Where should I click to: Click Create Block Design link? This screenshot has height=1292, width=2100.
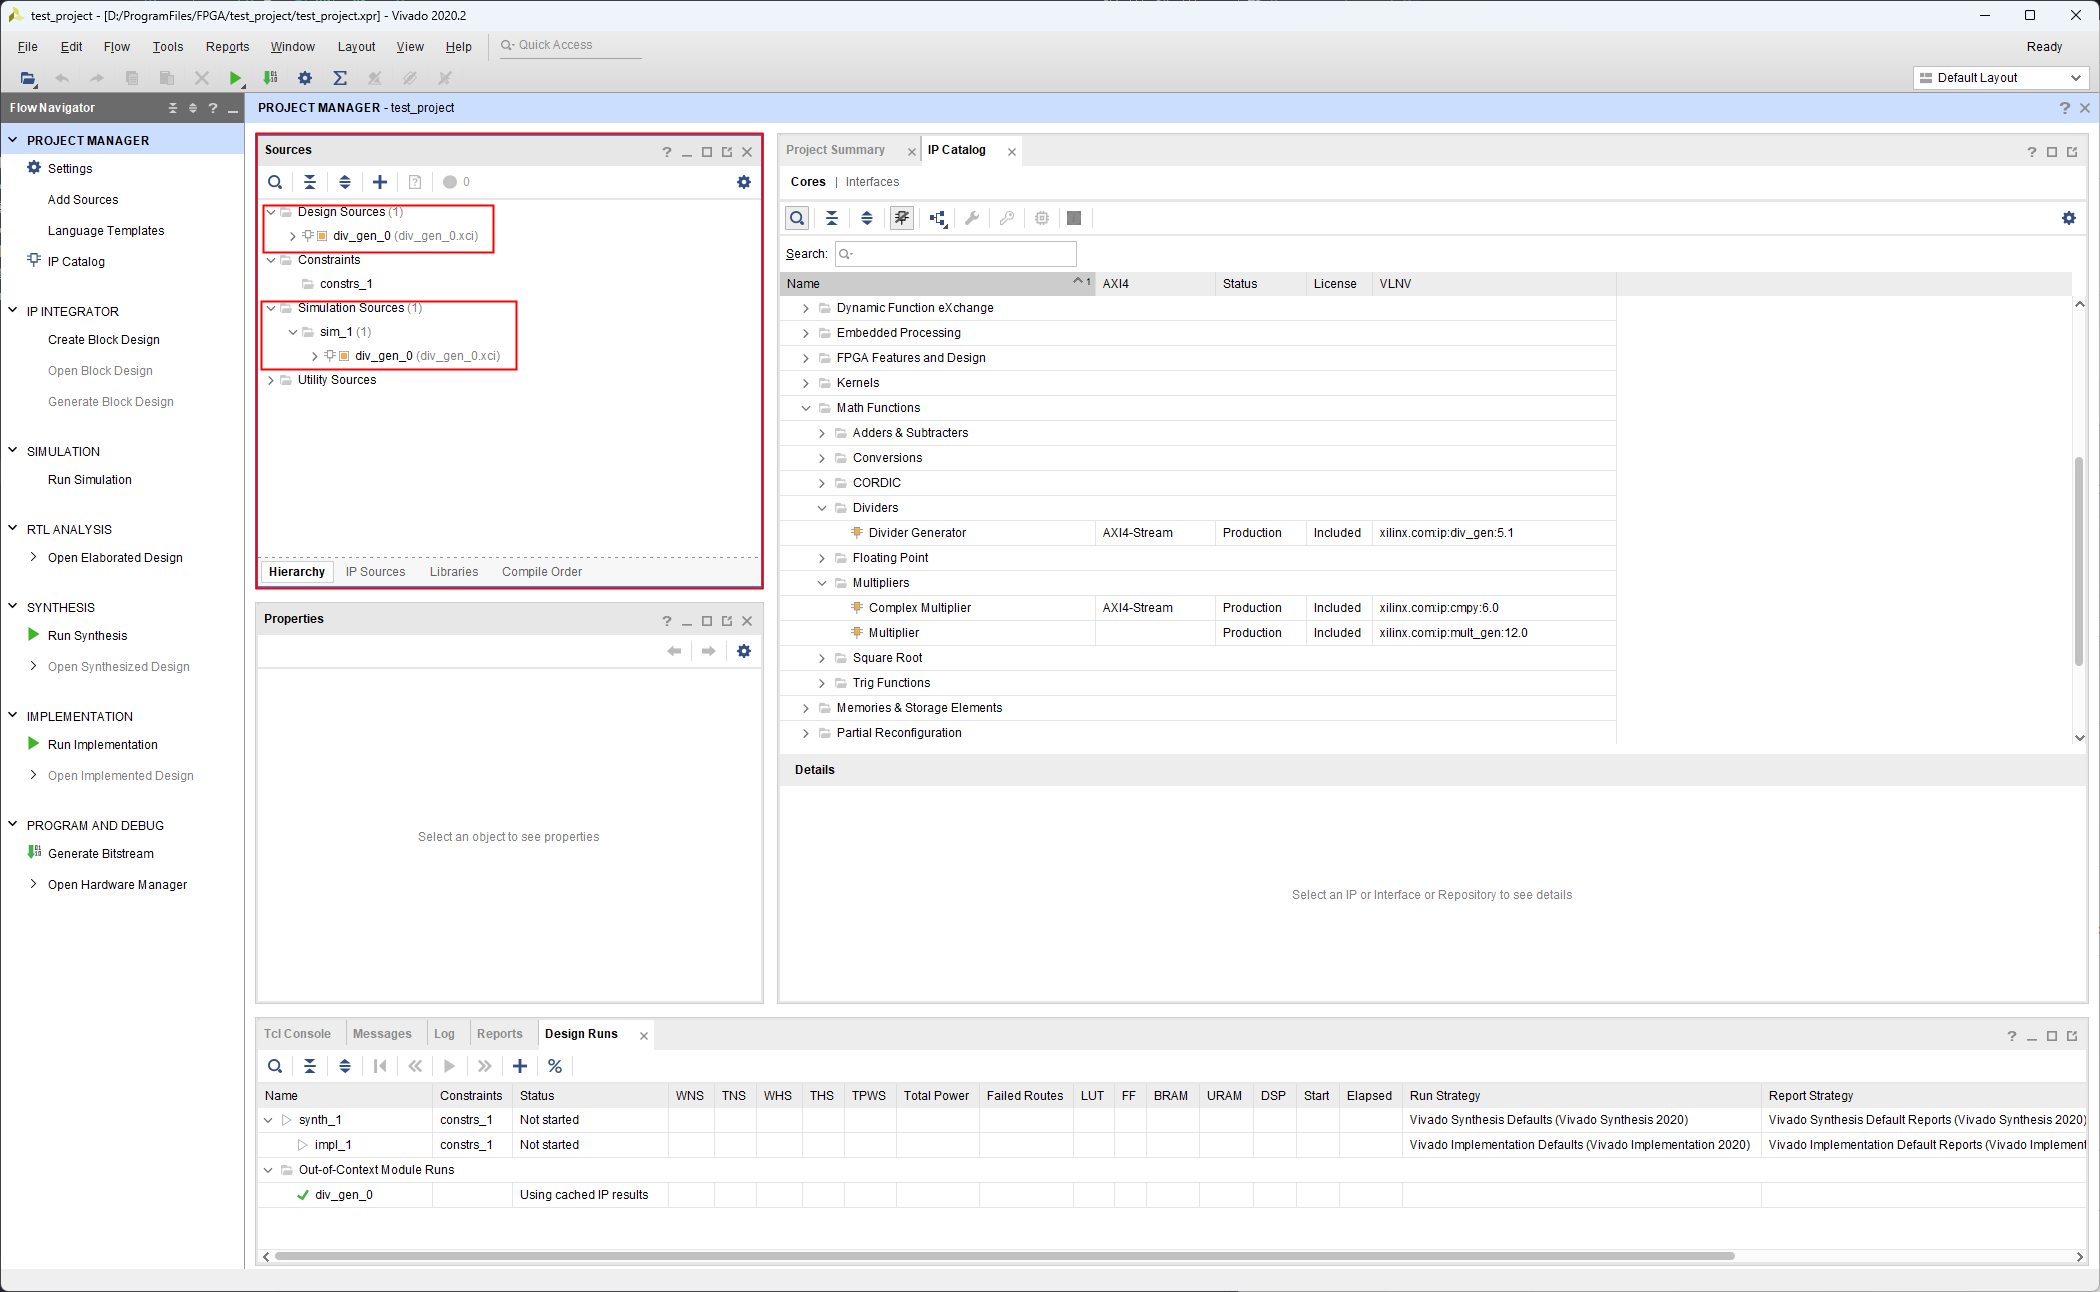(x=104, y=340)
